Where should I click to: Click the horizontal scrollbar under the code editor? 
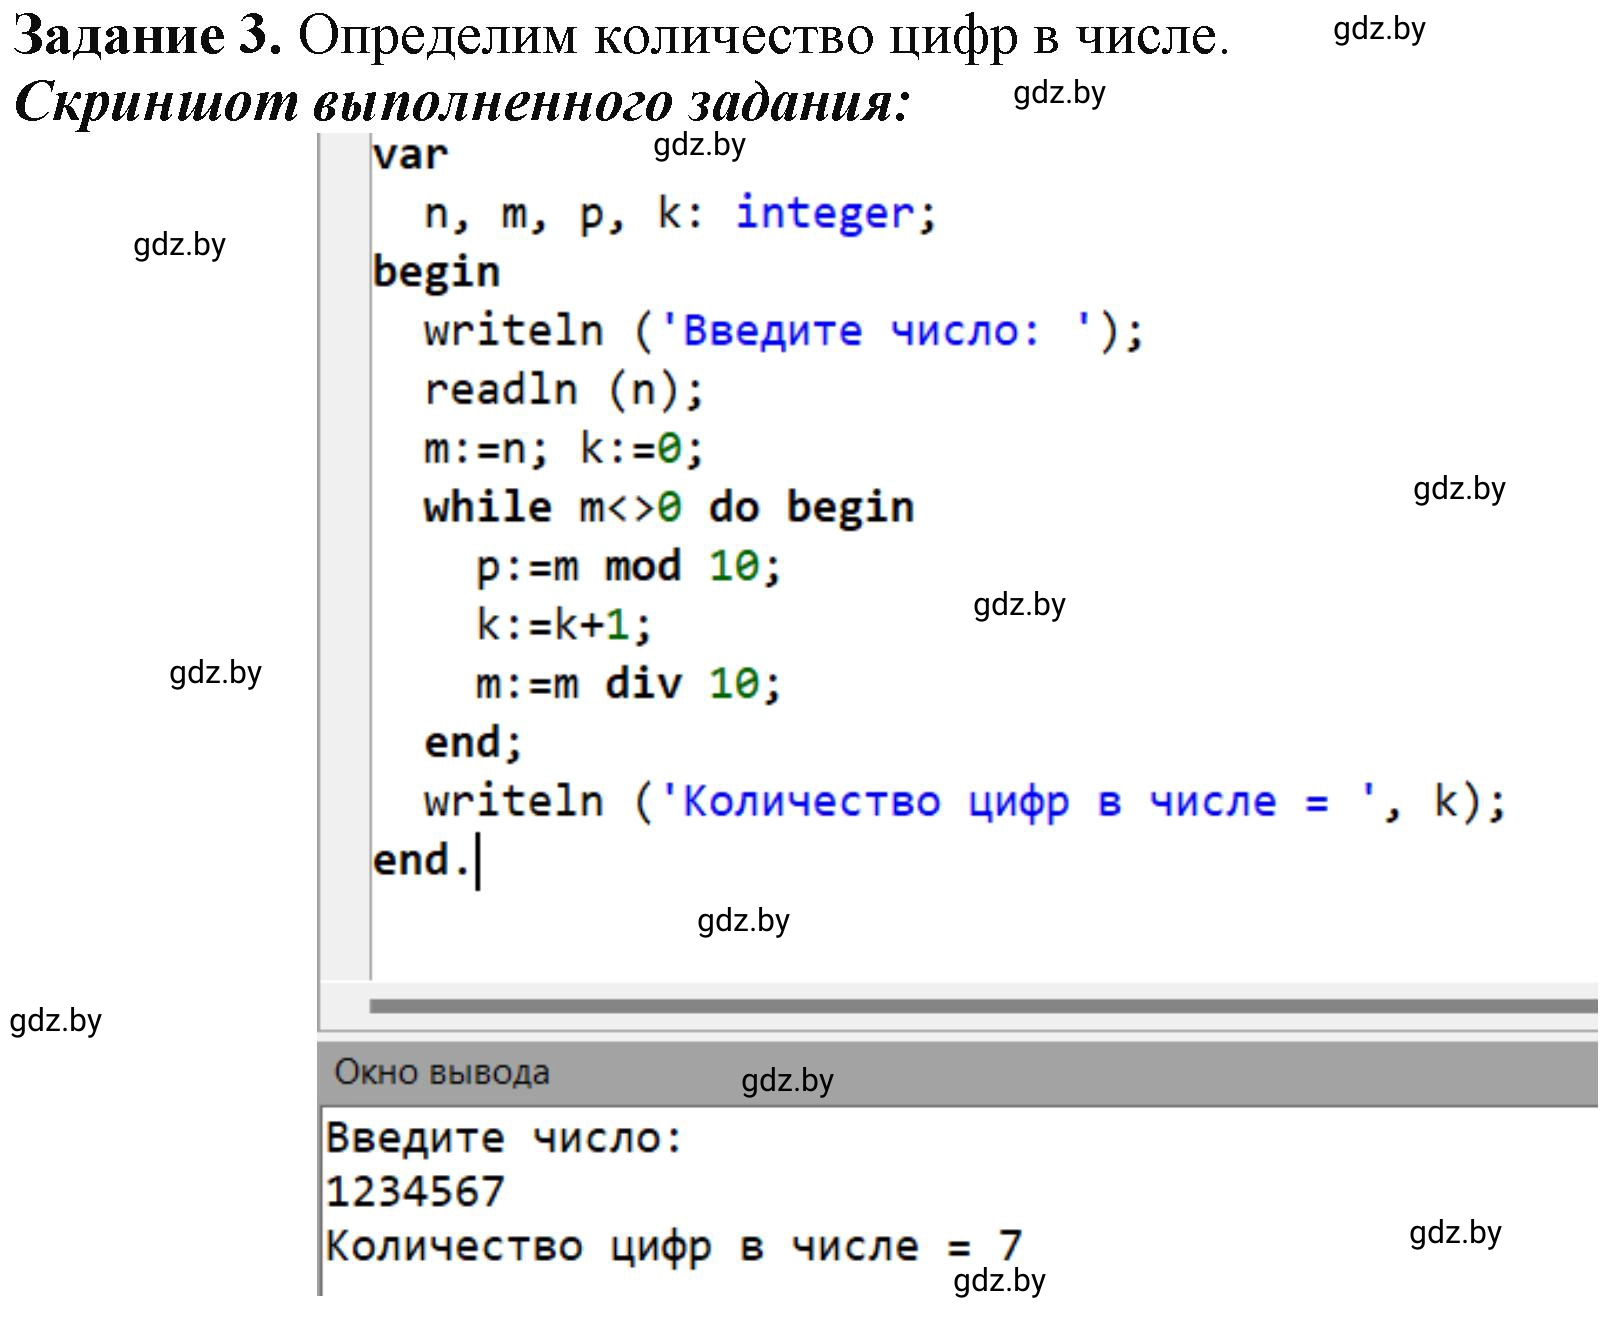(983, 1006)
